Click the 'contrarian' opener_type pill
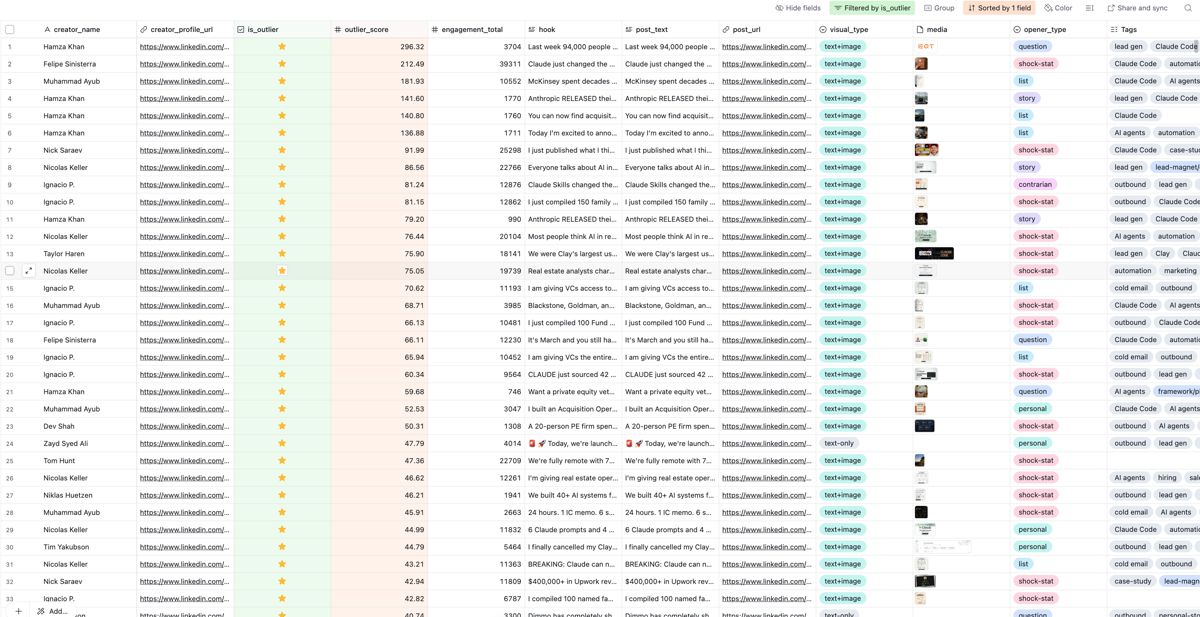This screenshot has width=1200, height=617. click(x=1035, y=185)
